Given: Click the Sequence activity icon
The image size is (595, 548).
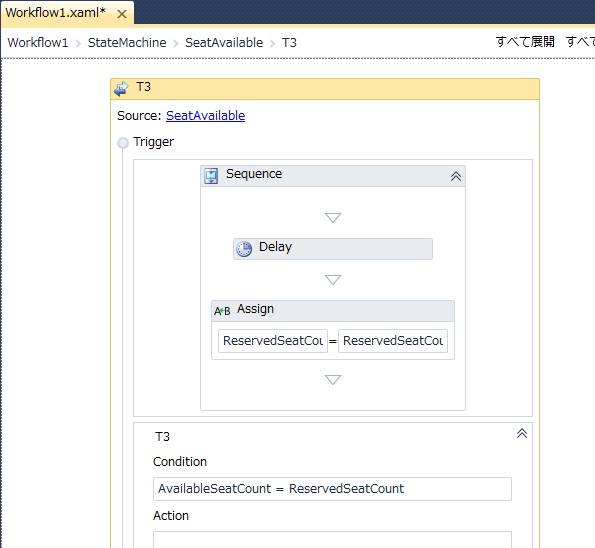Looking at the screenshot, I should pyautogui.click(x=211, y=176).
